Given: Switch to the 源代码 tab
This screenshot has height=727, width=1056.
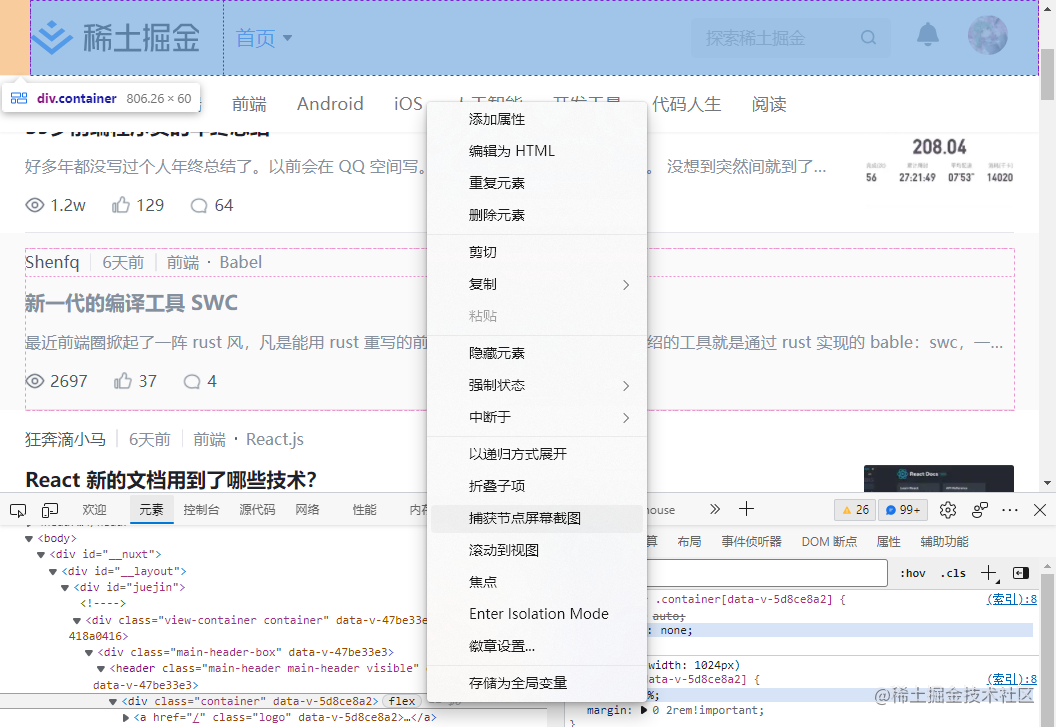Looking at the screenshot, I should [257, 510].
